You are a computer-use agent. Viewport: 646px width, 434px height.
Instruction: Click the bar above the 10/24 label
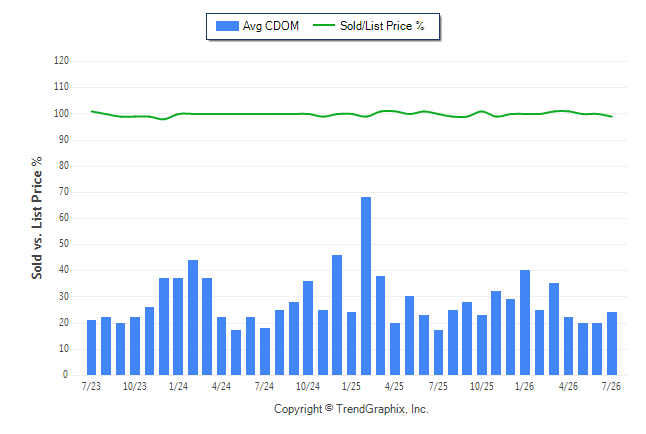(x=308, y=328)
